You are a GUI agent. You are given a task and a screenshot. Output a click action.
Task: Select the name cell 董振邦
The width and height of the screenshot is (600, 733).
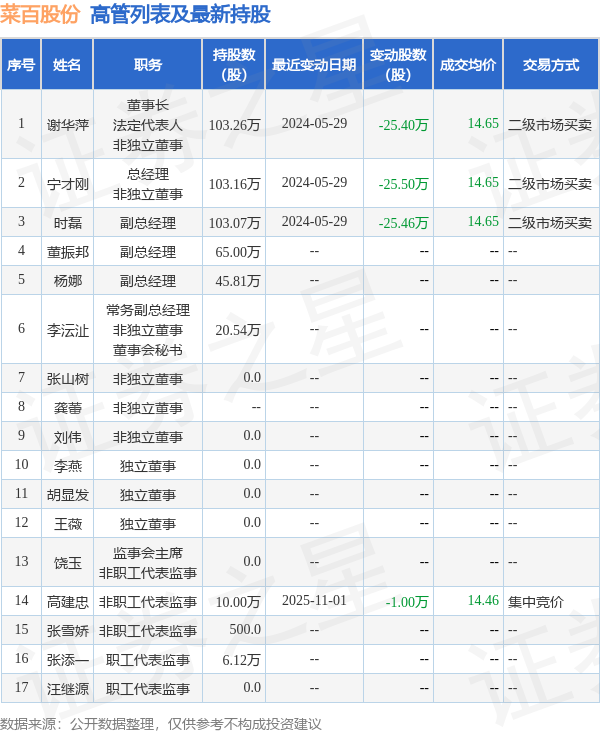point(68,252)
